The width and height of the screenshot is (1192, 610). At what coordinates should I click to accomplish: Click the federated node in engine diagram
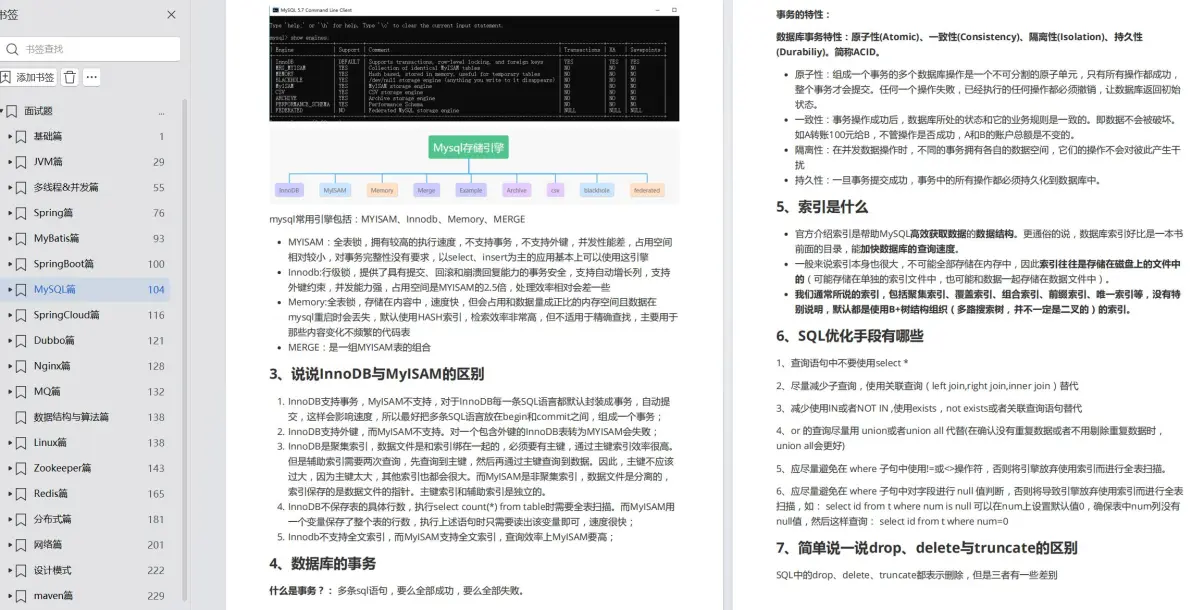click(x=647, y=190)
